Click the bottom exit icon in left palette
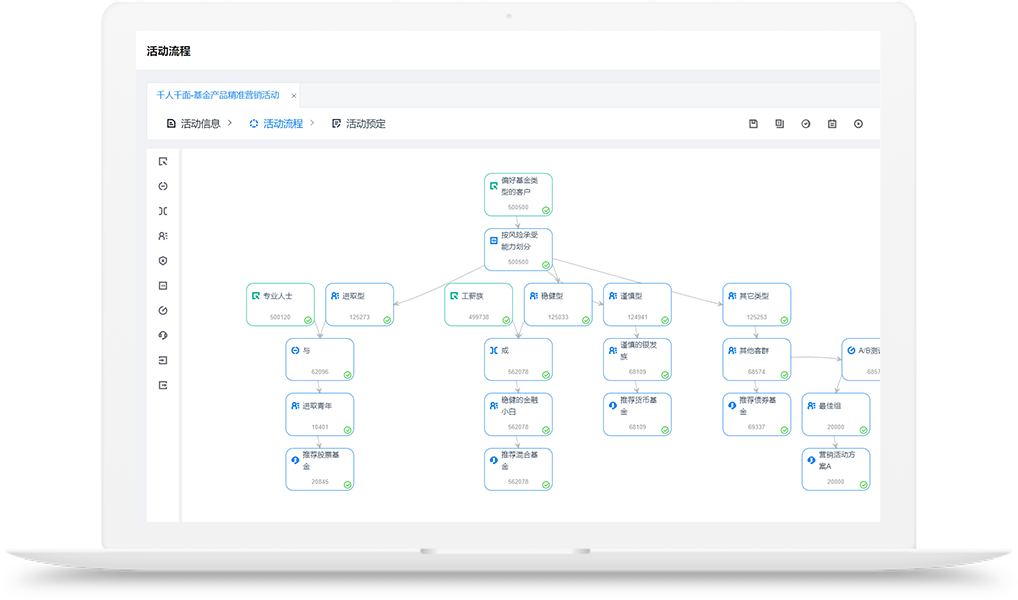The height and width of the screenshot is (600, 1018). tap(163, 385)
